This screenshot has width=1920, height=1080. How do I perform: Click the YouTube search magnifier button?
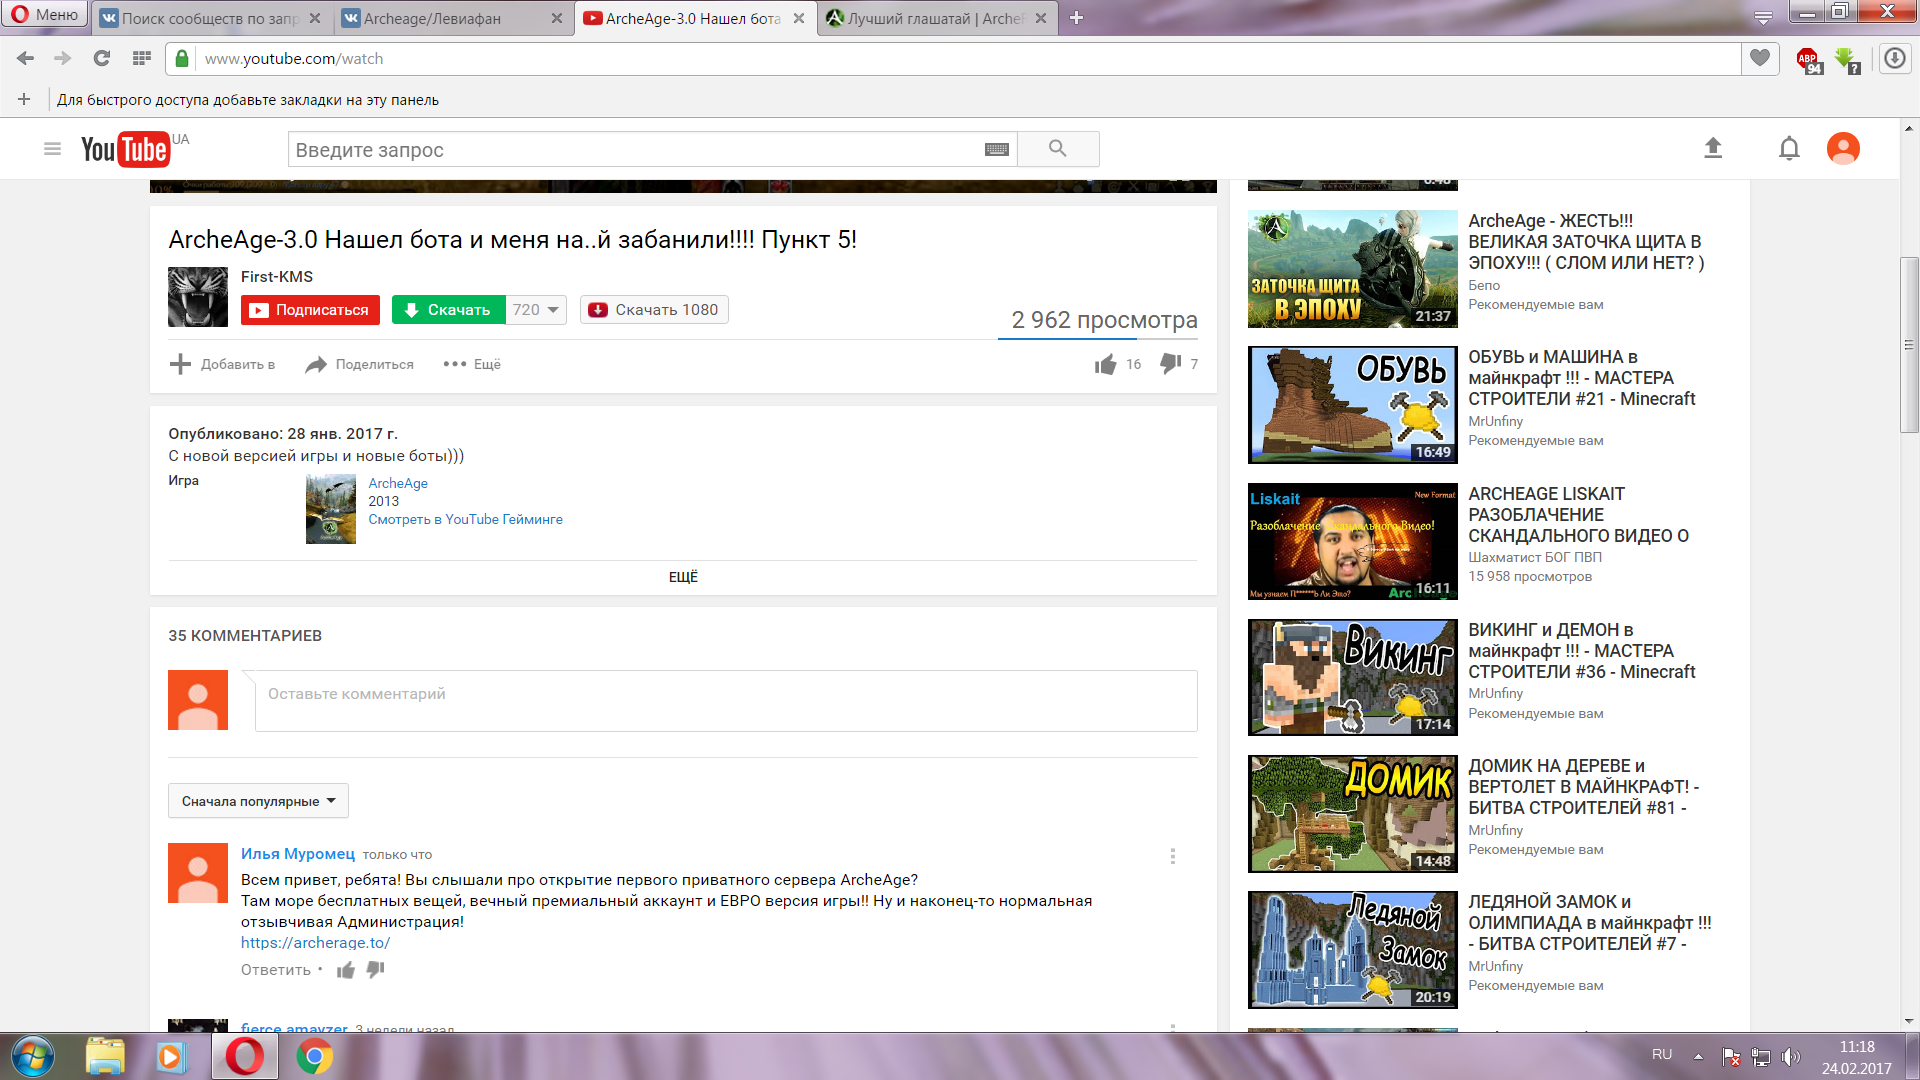(x=1058, y=149)
